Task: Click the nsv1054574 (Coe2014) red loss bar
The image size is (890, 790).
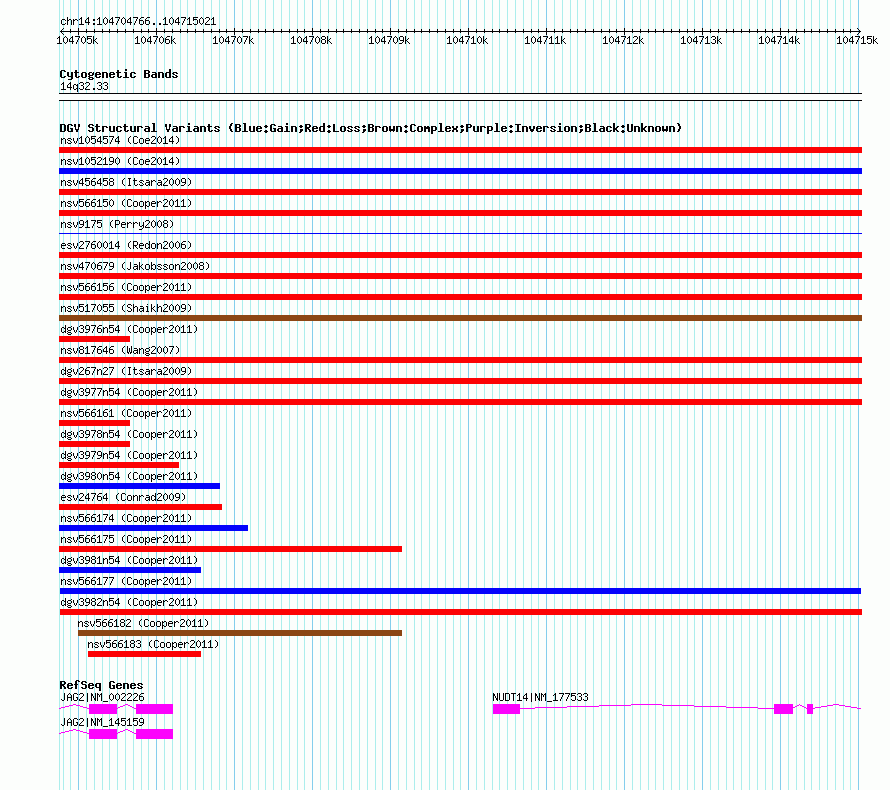Action: point(460,150)
